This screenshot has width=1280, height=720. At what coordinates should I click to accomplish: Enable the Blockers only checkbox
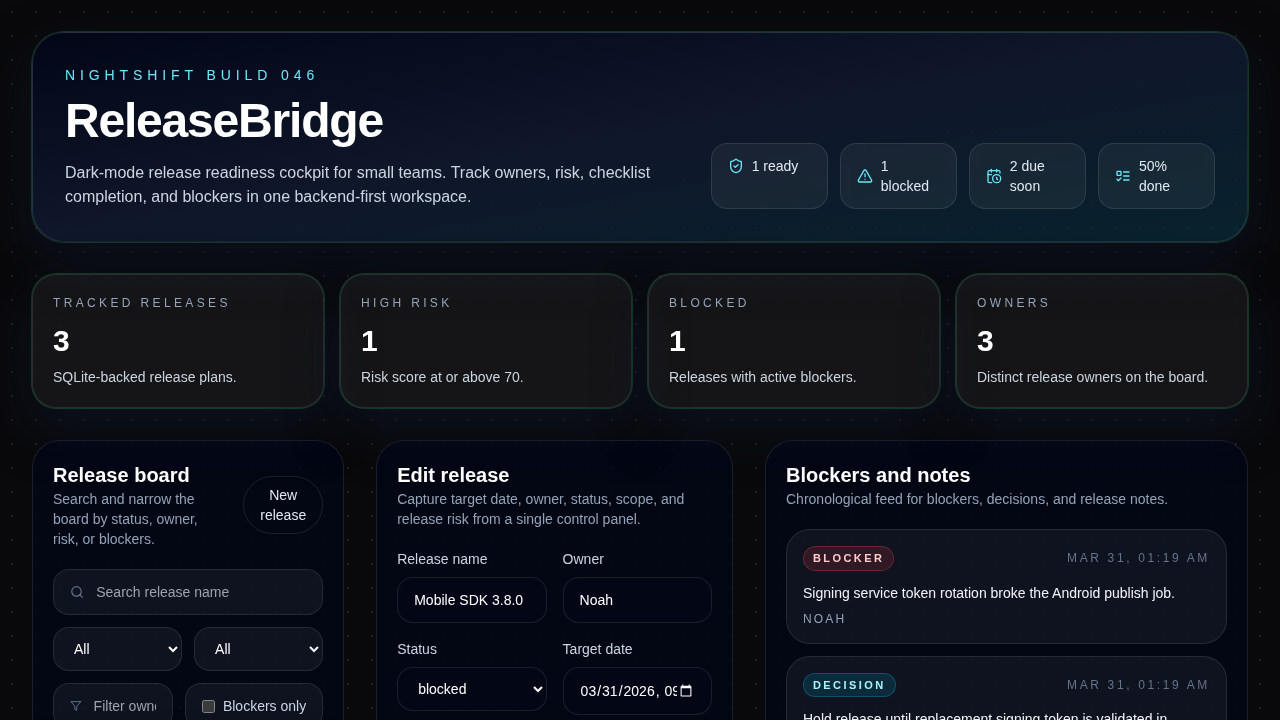pyautogui.click(x=209, y=706)
